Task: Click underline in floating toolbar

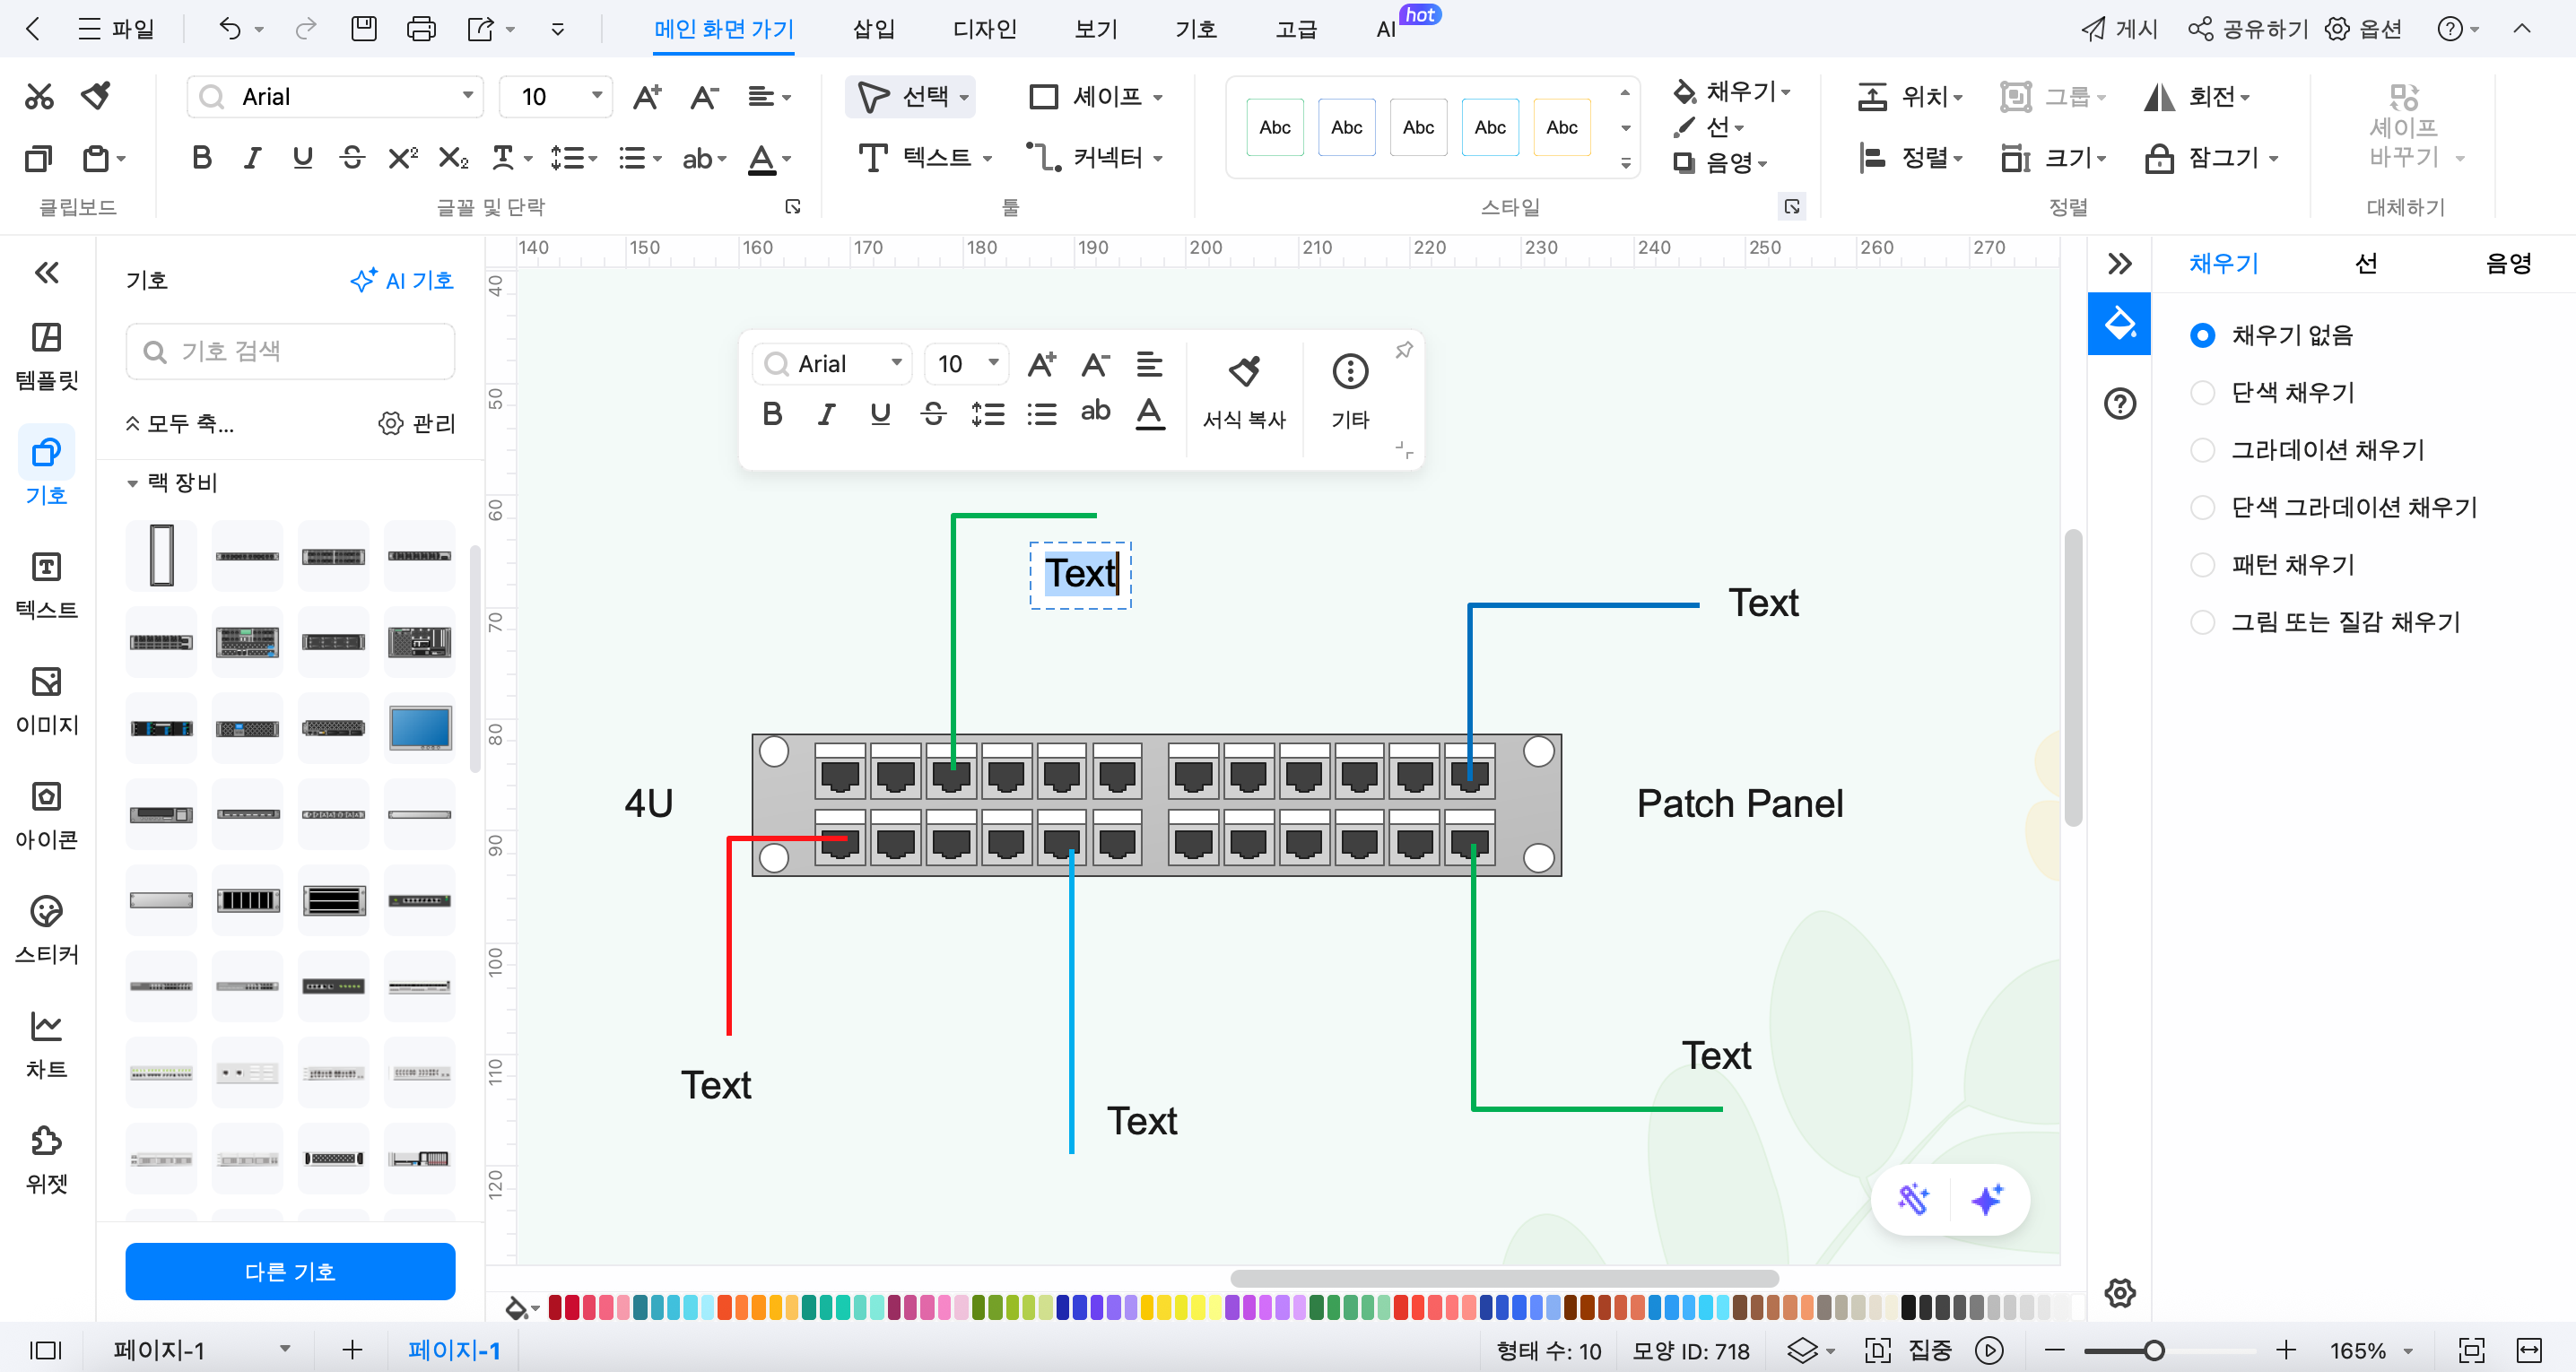Action: (880, 413)
